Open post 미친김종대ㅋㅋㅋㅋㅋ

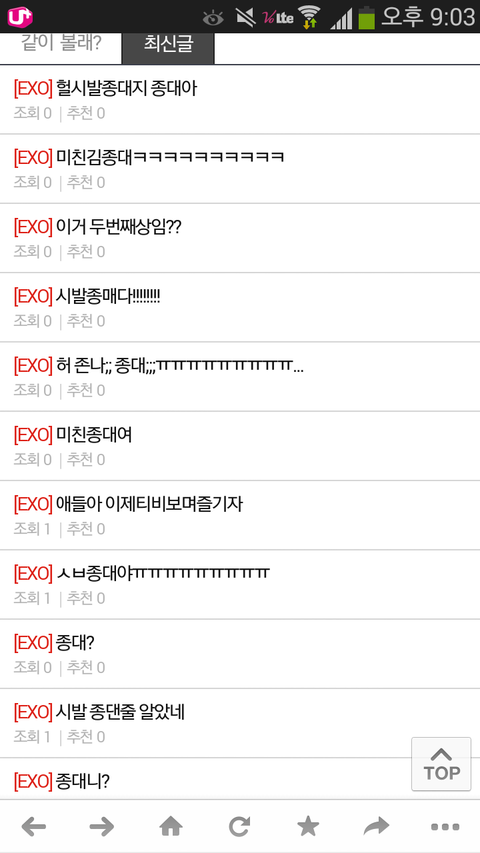pyautogui.click(x=240, y=169)
